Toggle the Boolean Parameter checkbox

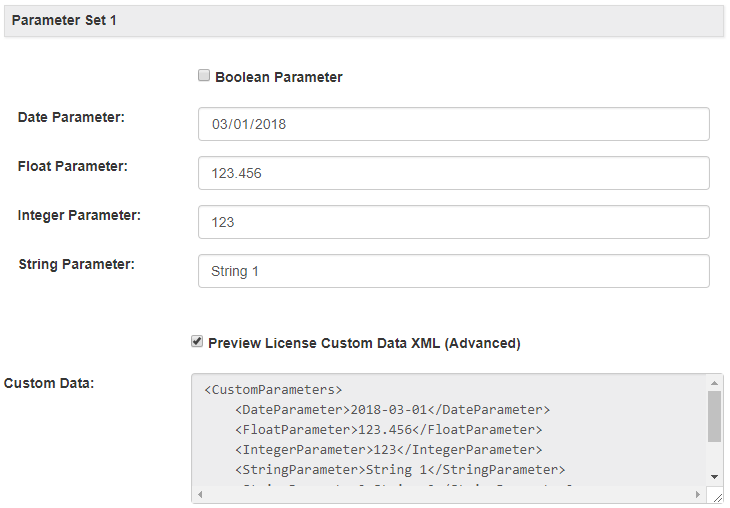[x=204, y=76]
